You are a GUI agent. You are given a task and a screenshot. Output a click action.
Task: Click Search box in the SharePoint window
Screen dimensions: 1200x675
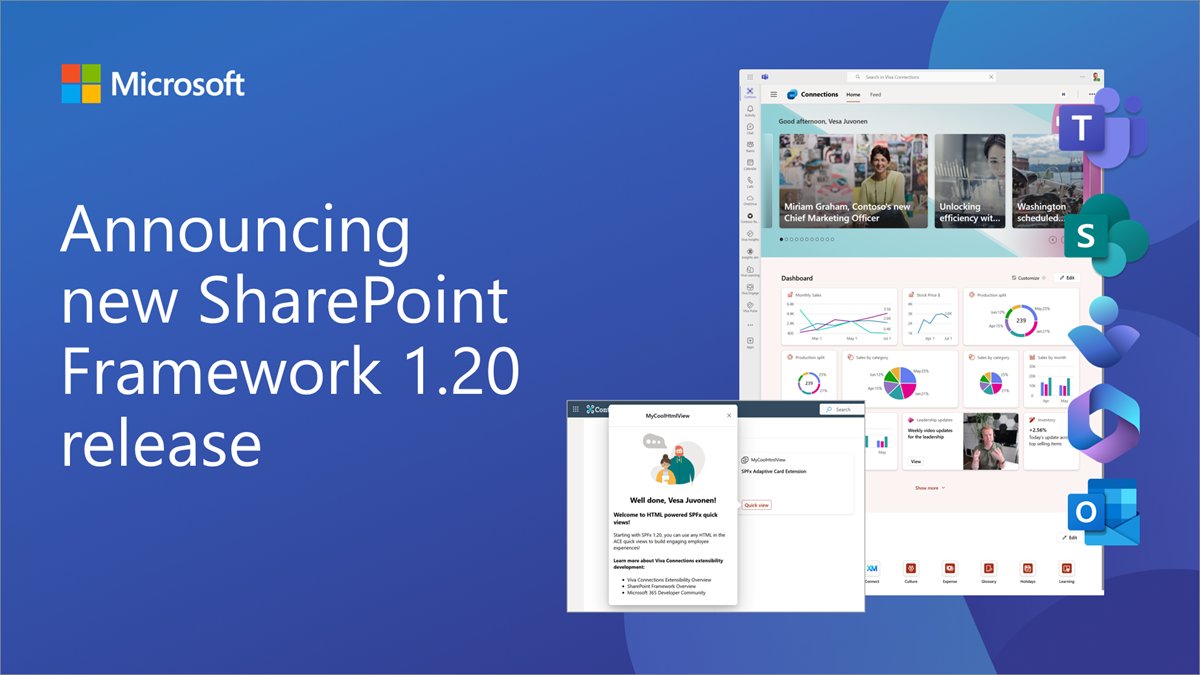(x=841, y=409)
